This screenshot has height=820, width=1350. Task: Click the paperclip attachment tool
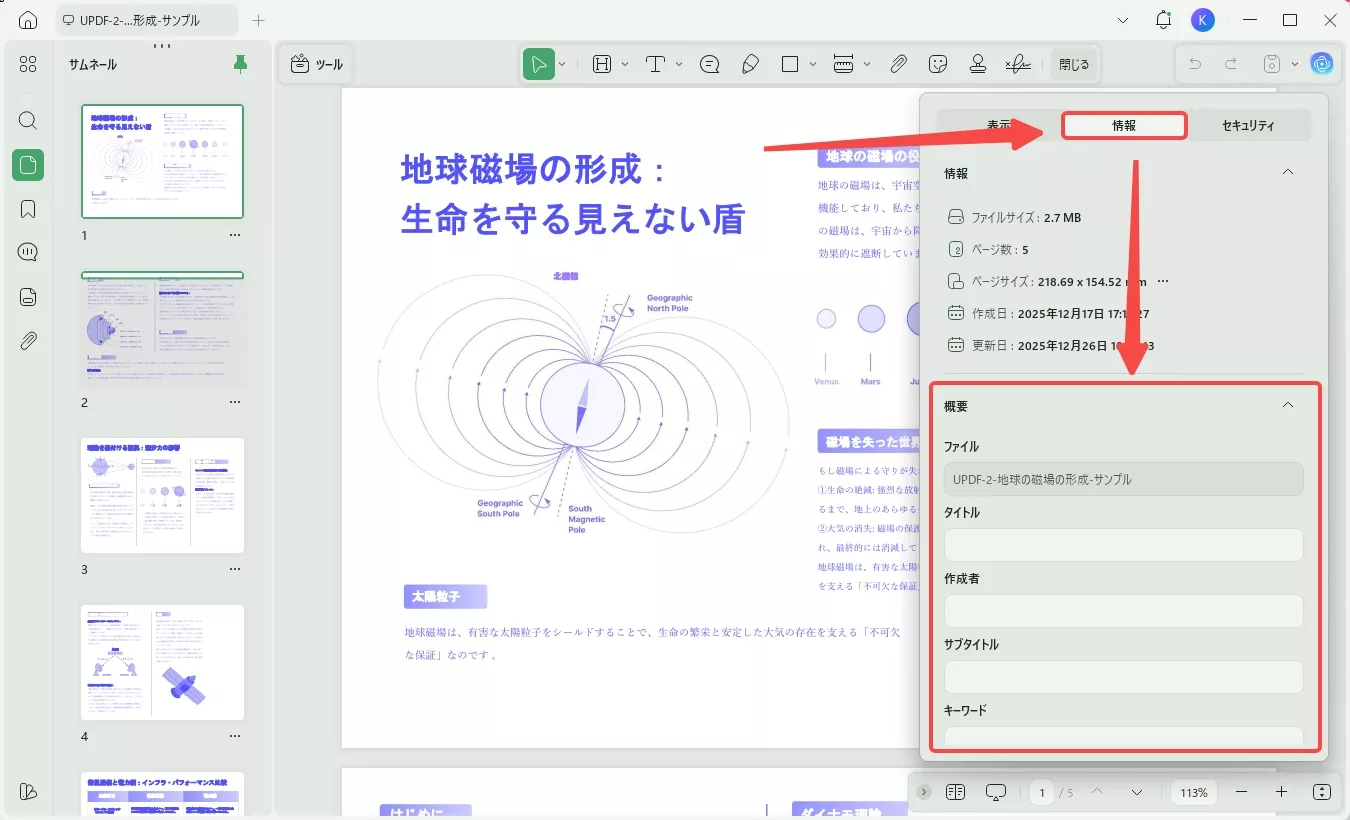(898, 63)
